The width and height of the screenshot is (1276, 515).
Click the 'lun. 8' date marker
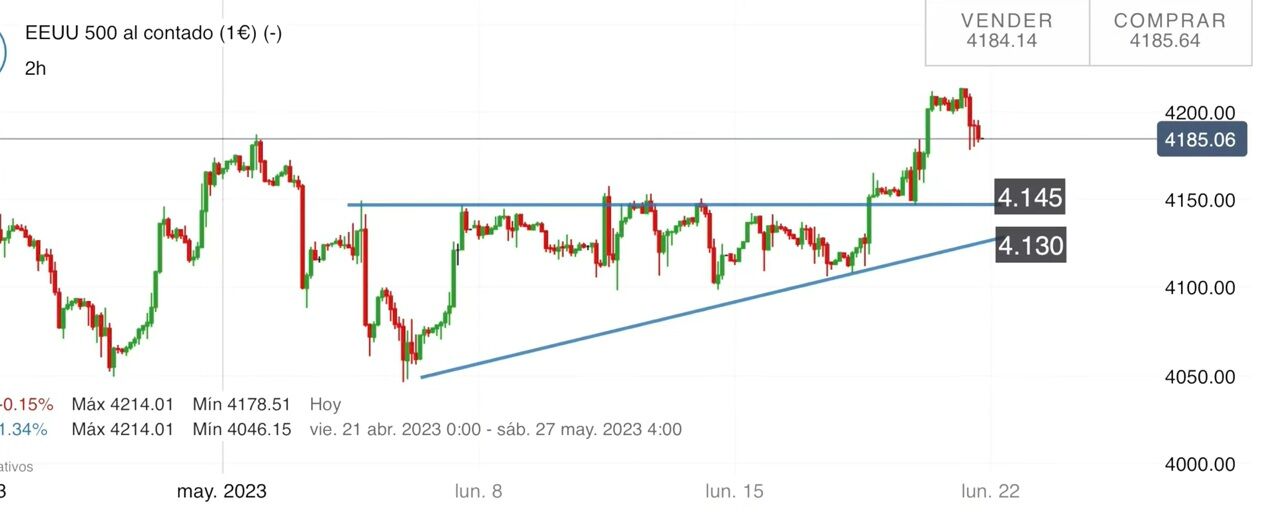[x=478, y=491]
